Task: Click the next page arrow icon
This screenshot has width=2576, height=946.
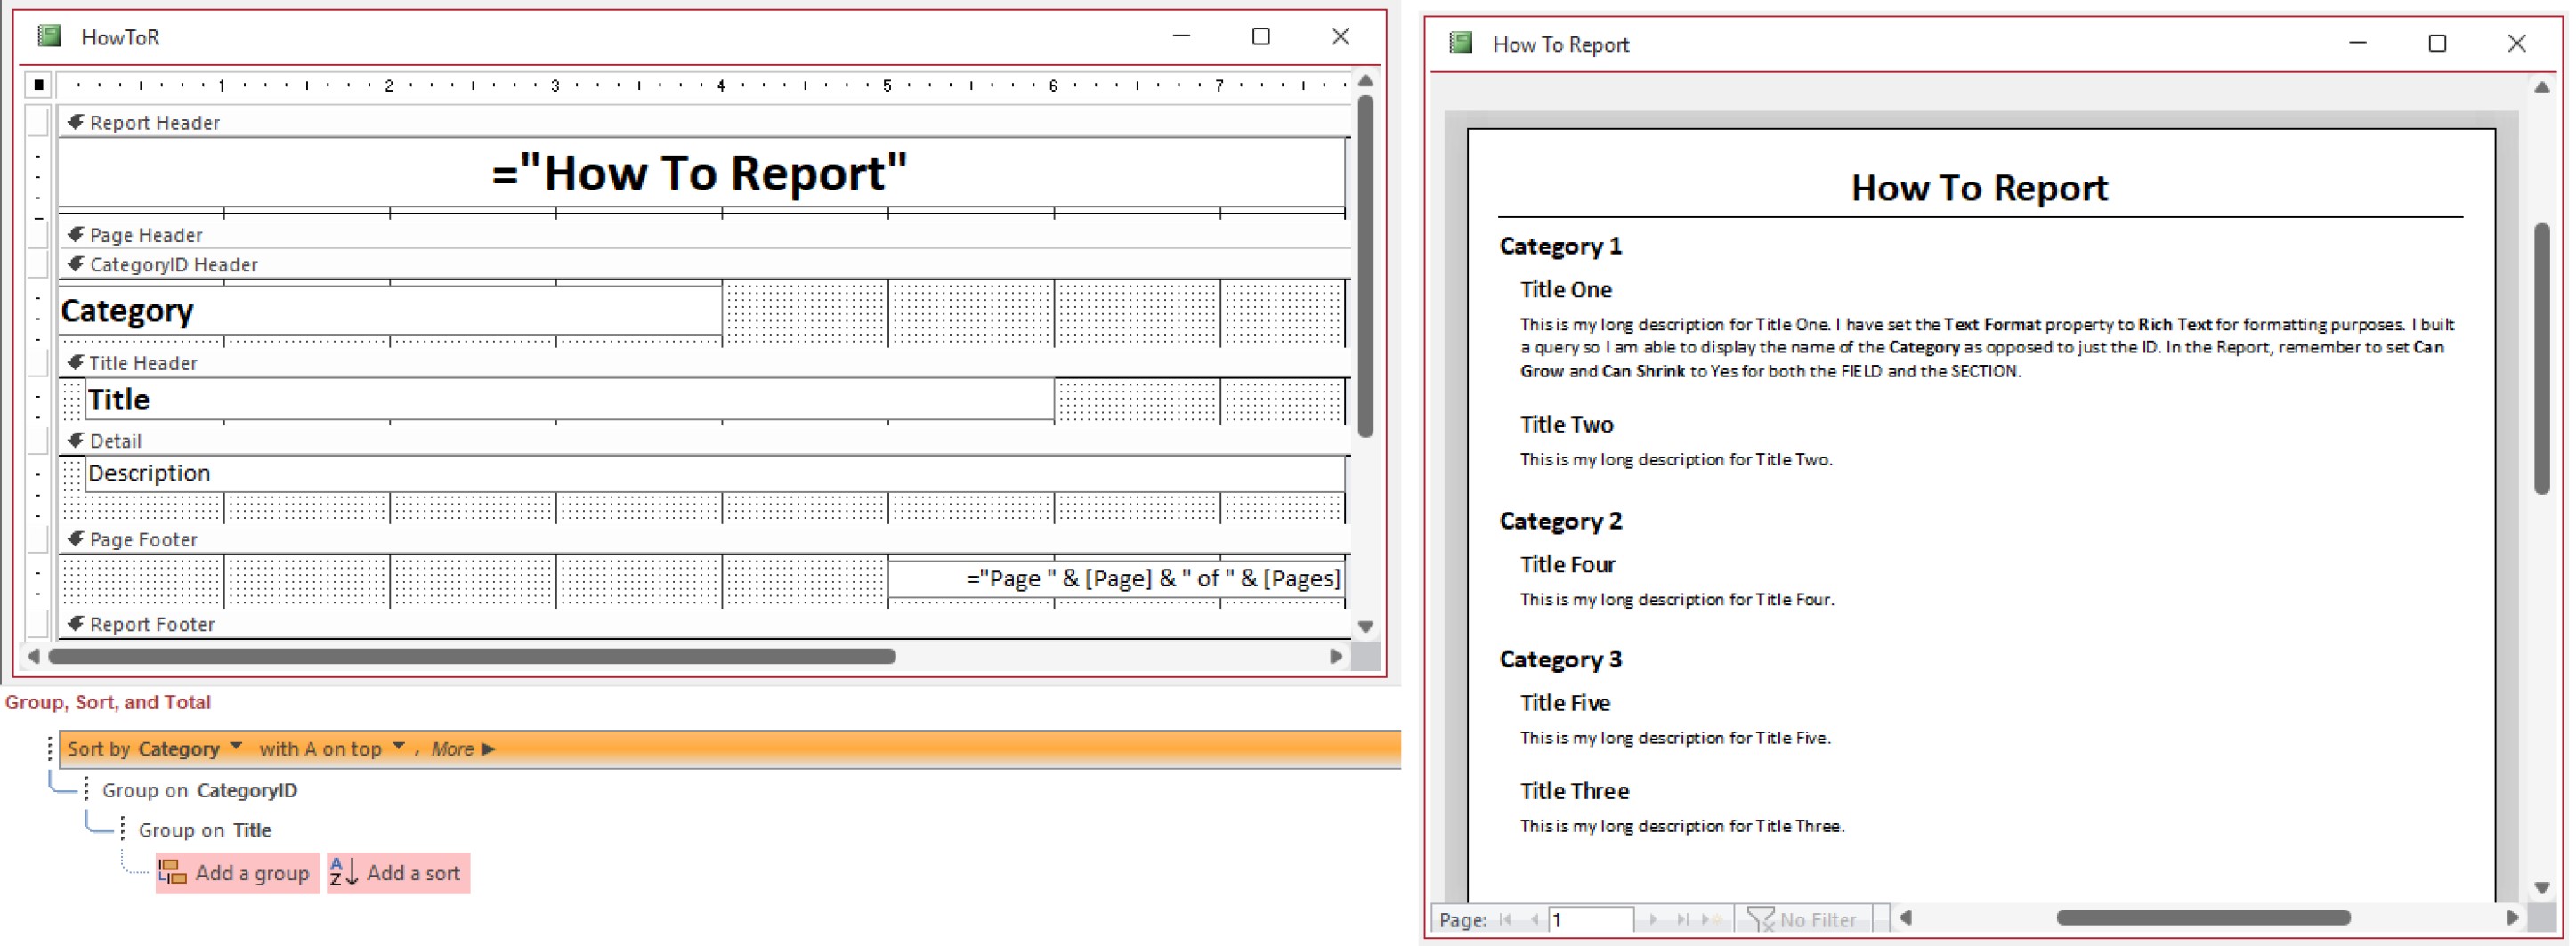Action: point(1653,919)
